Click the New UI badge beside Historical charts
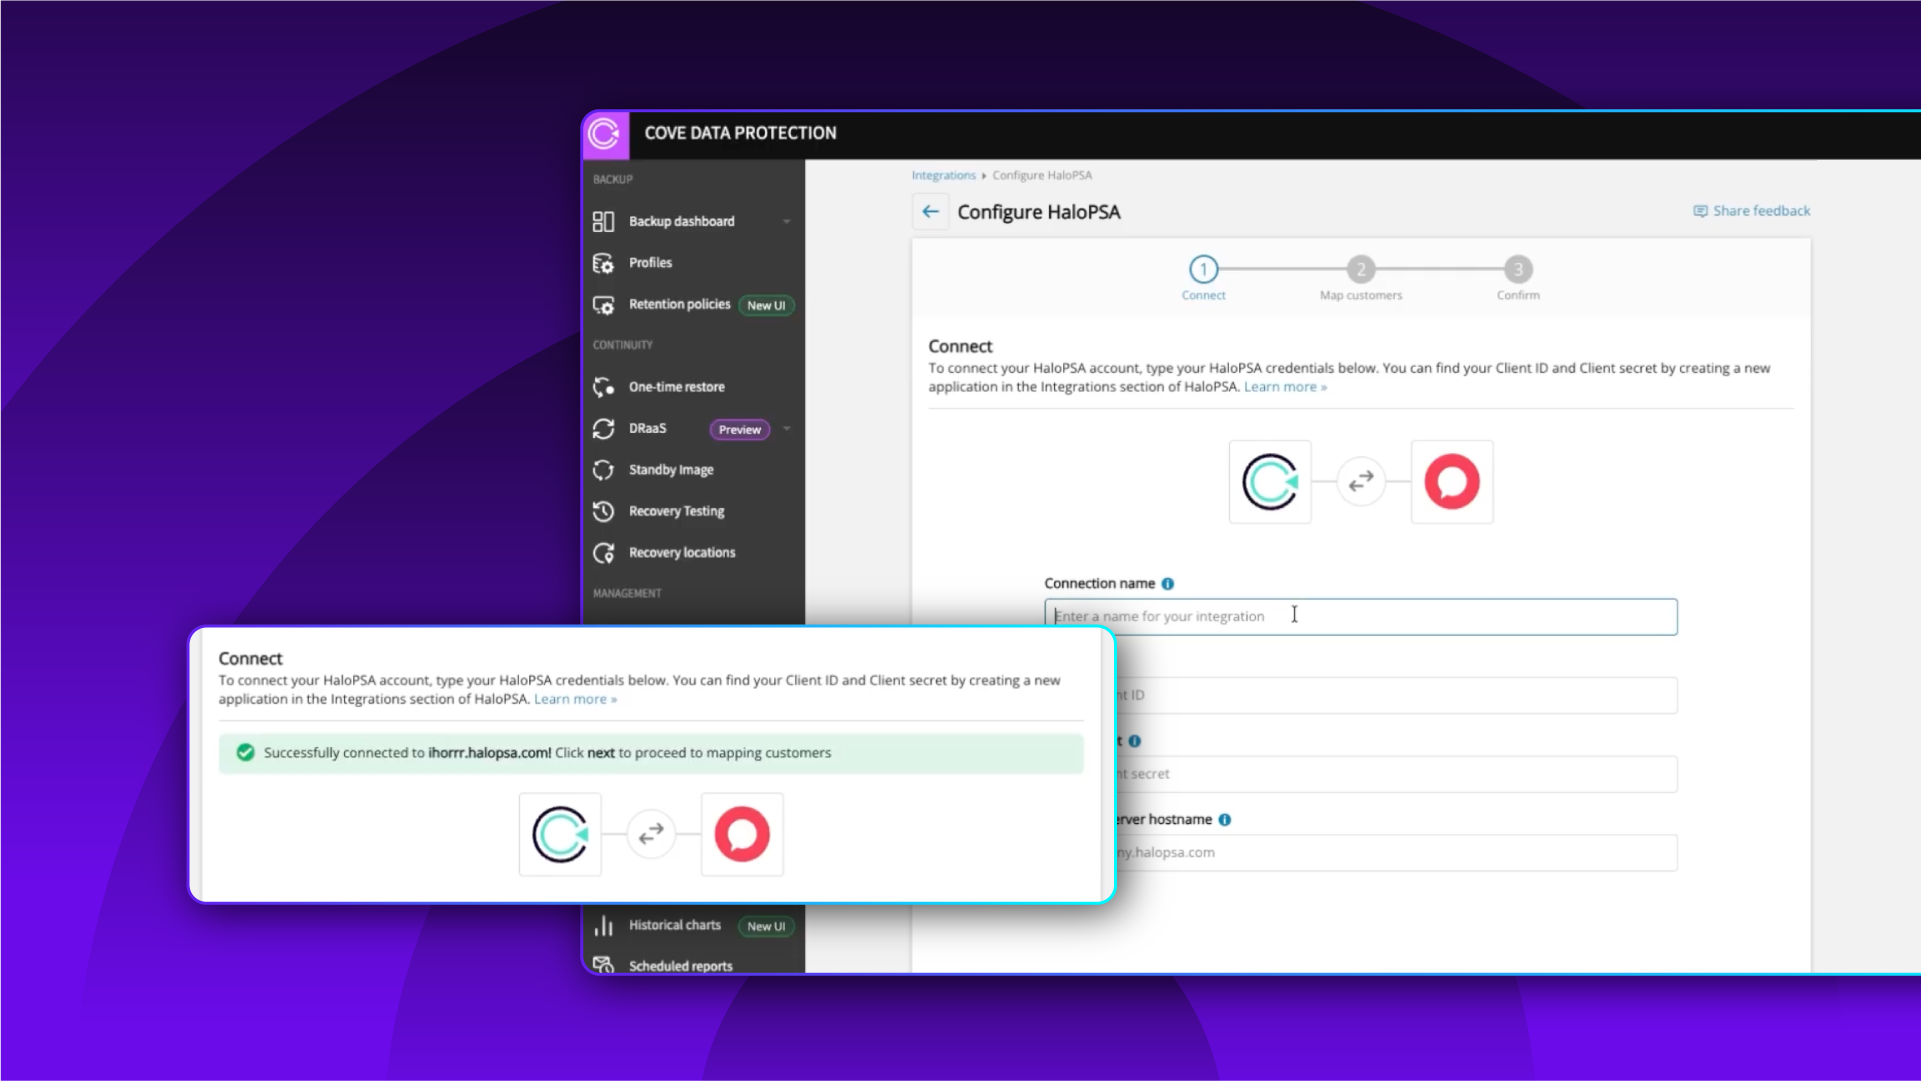The image size is (1921, 1081). (x=766, y=926)
